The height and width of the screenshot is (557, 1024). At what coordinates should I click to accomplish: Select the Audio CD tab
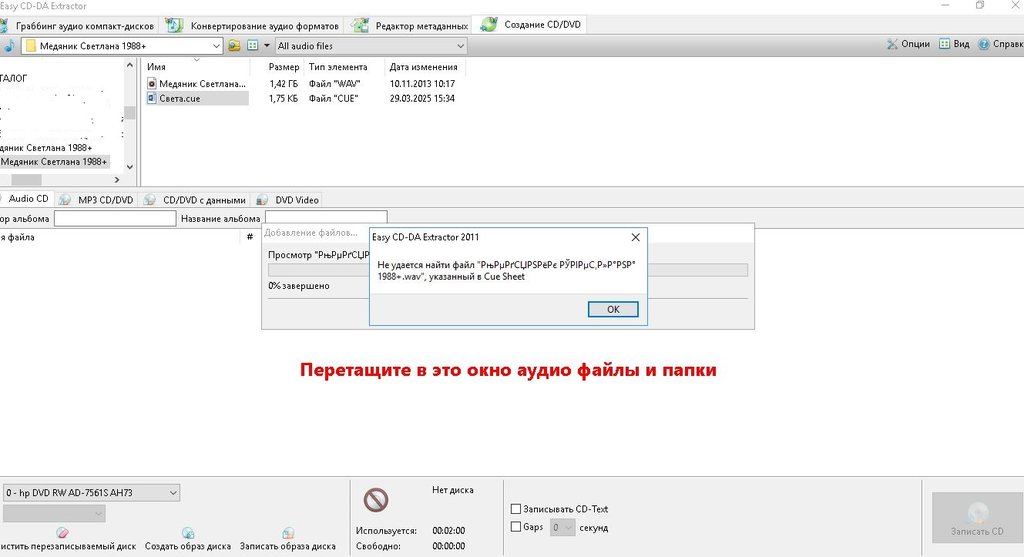[28, 199]
